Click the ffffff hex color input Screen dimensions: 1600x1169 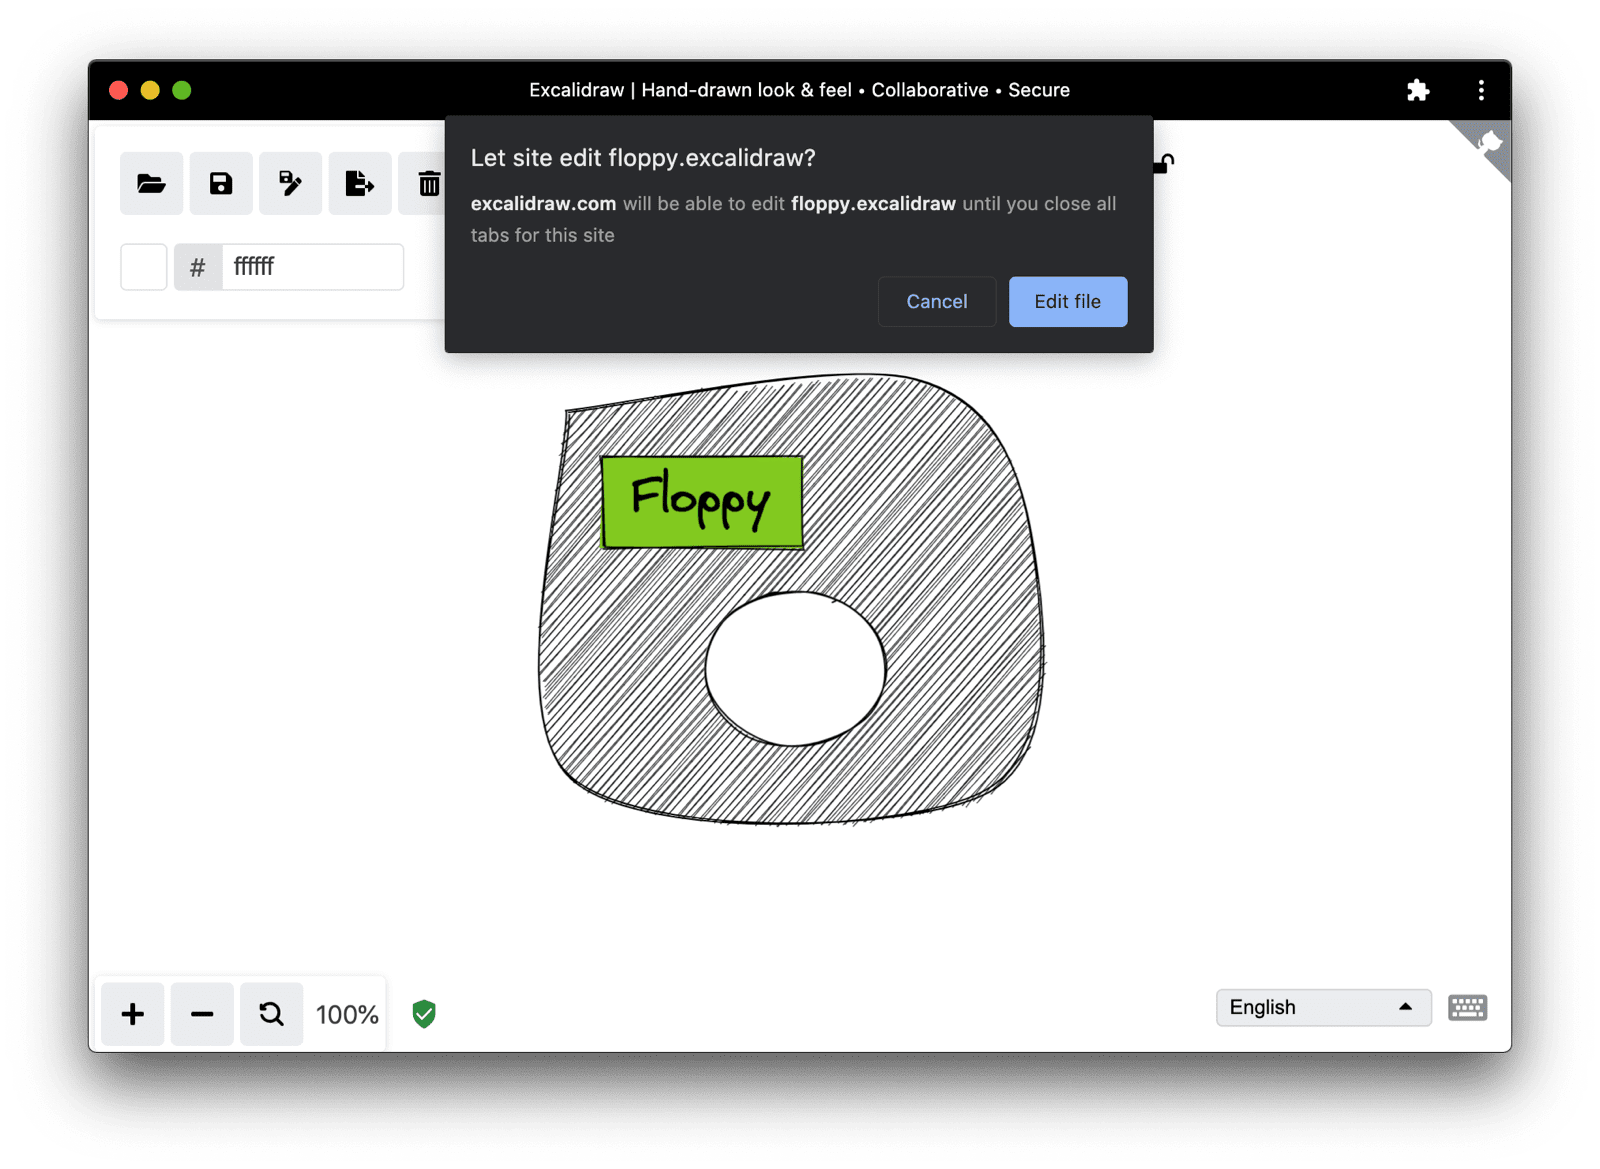[310, 266]
